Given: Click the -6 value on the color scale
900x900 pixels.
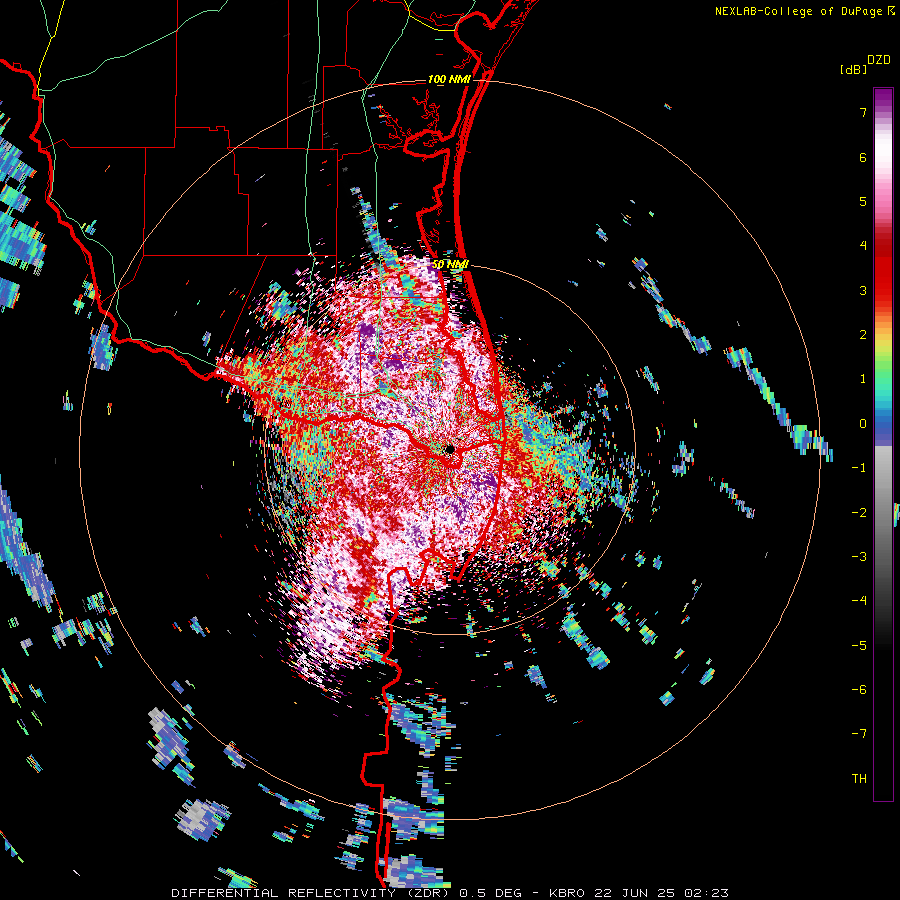Looking at the screenshot, I should point(859,689).
